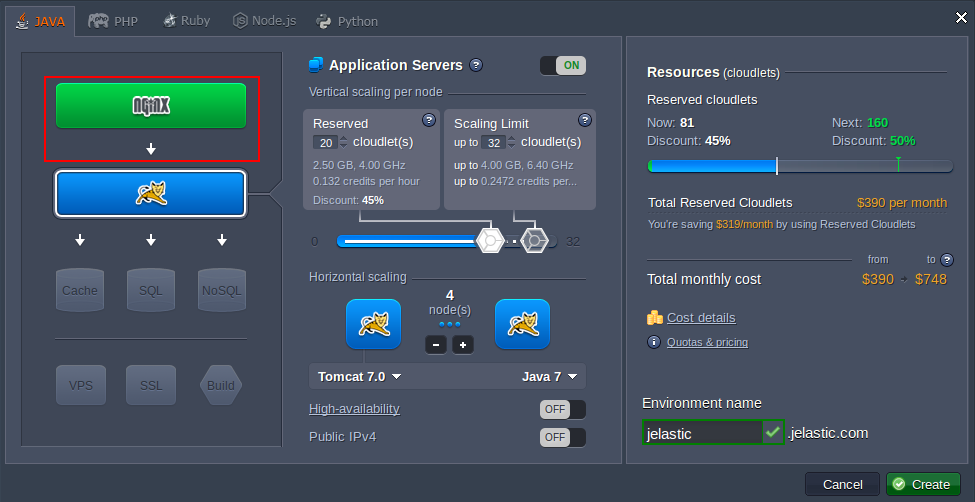Click the Scaling Limit number field
975x502 pixels.
[x=494, y=142]
